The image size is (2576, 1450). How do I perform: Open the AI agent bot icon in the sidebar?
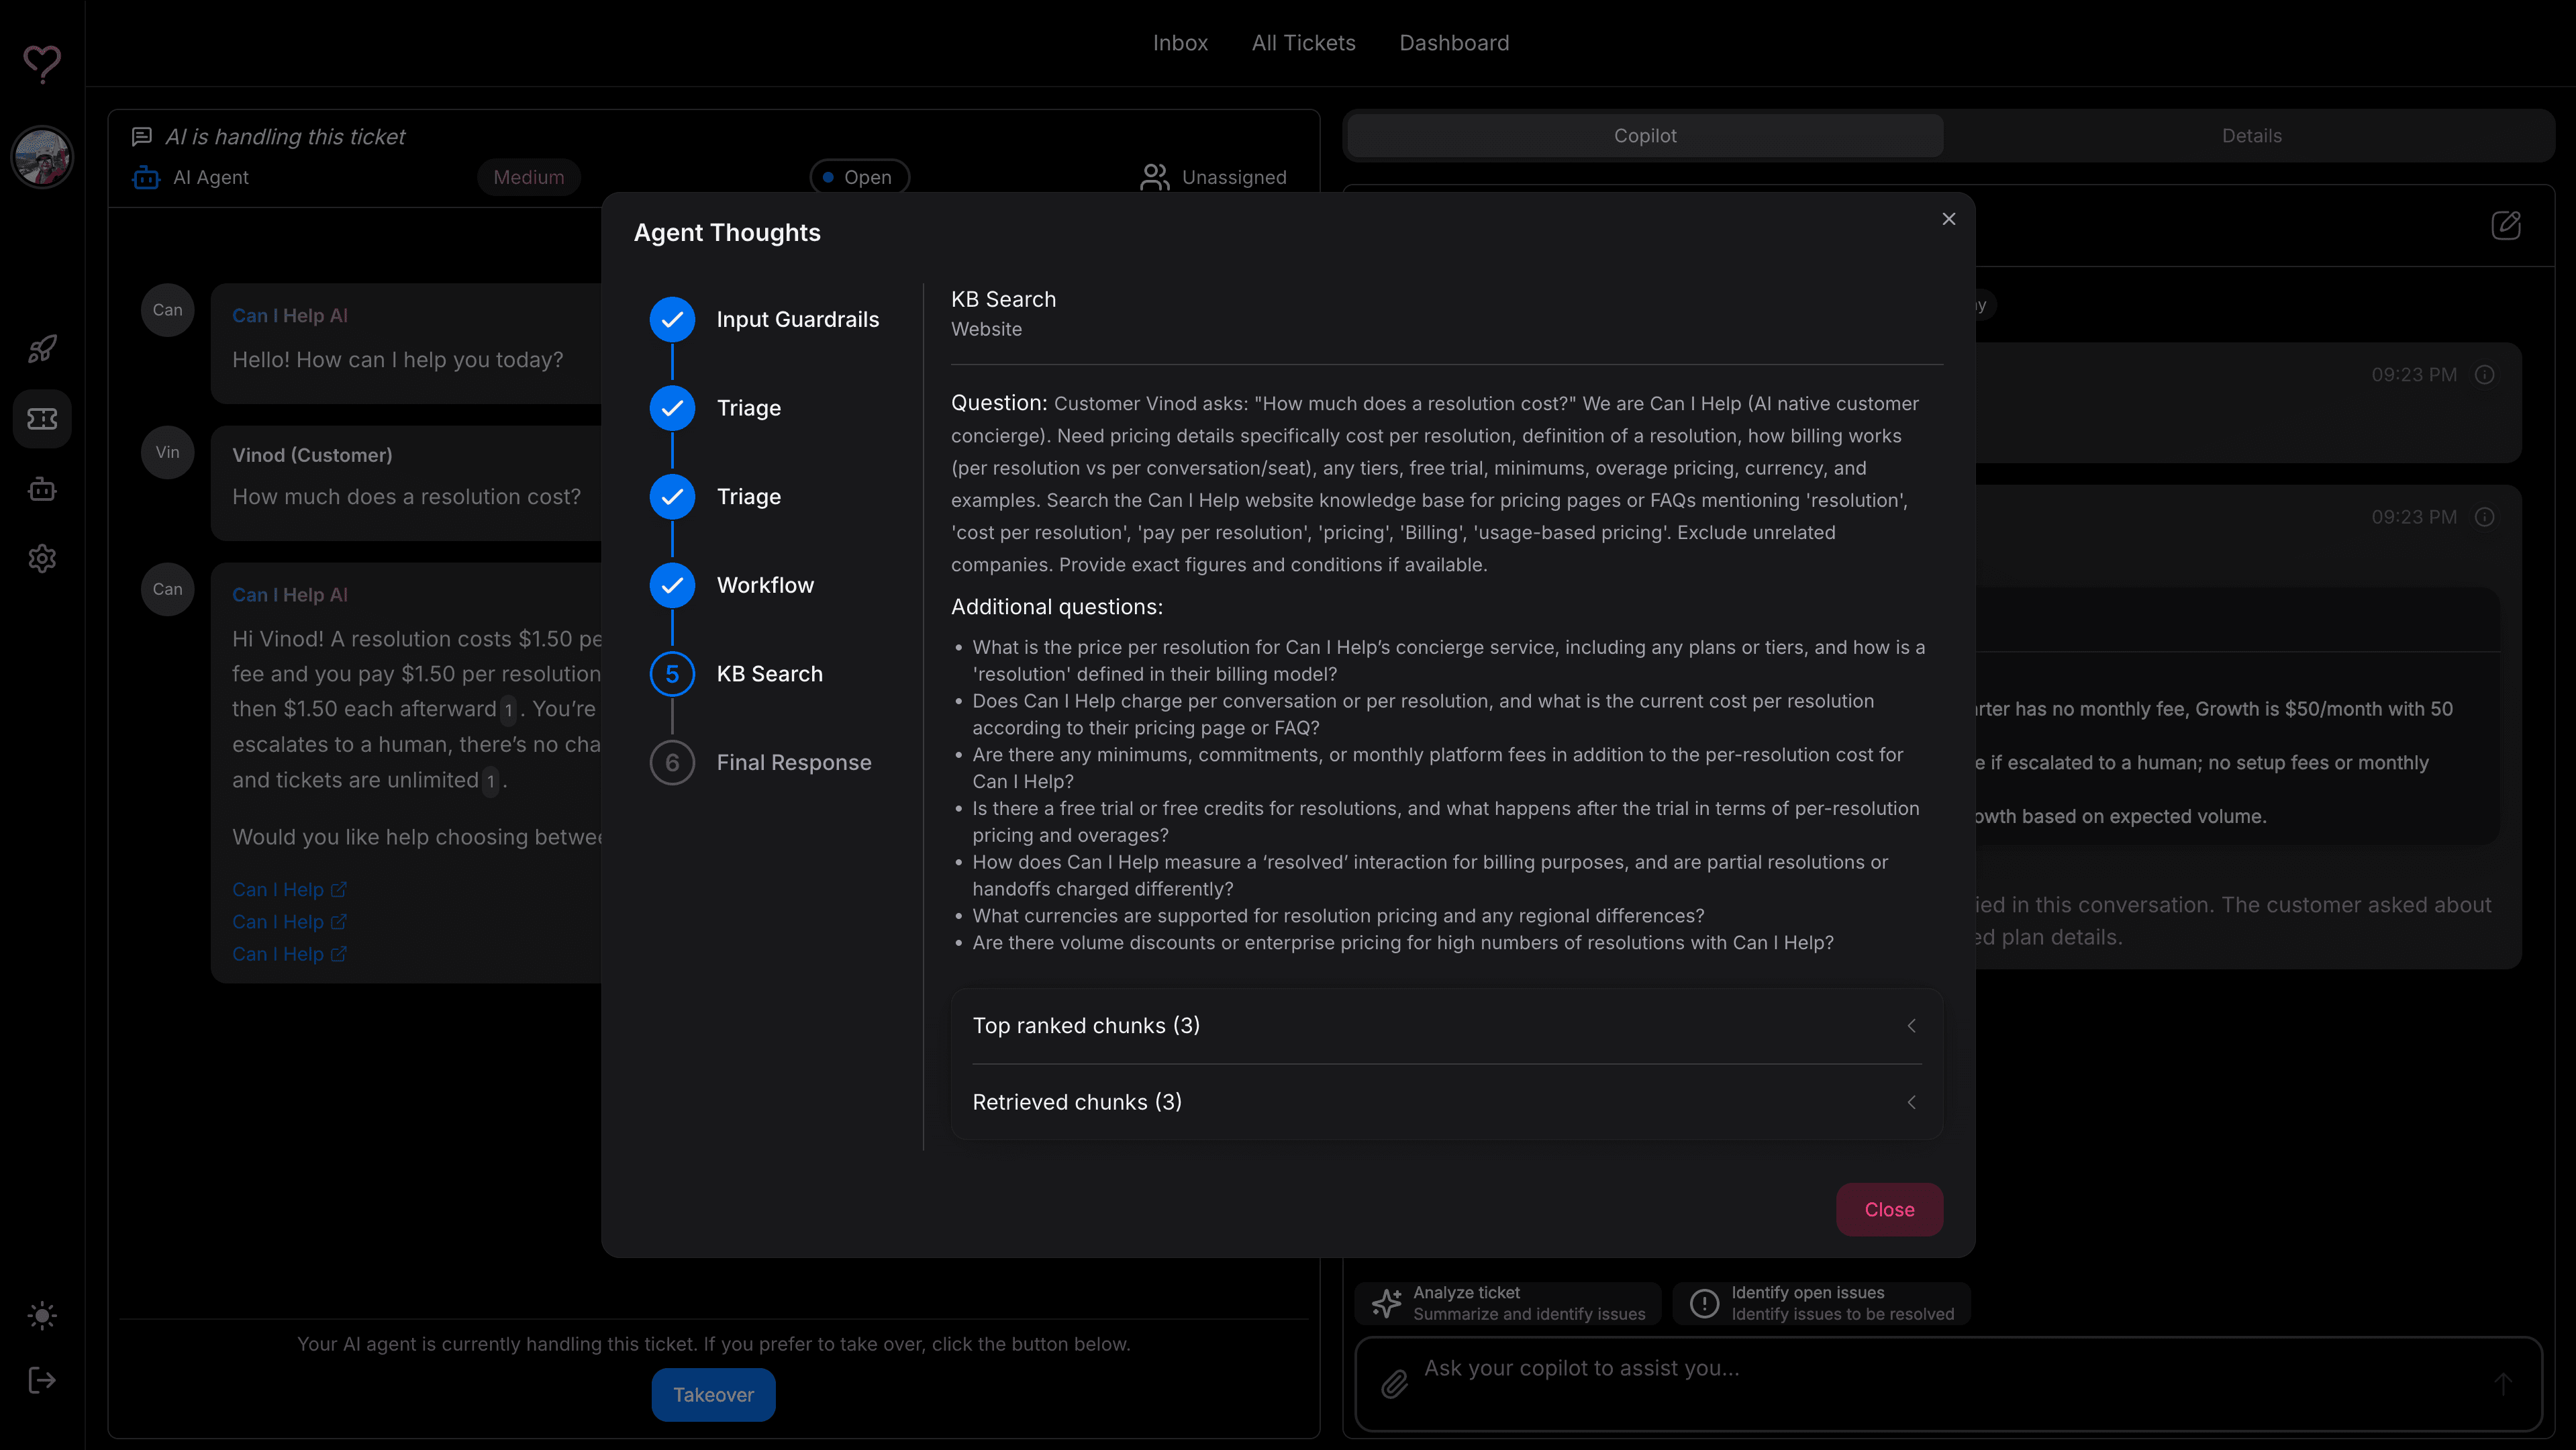click(x=42, y=489)
